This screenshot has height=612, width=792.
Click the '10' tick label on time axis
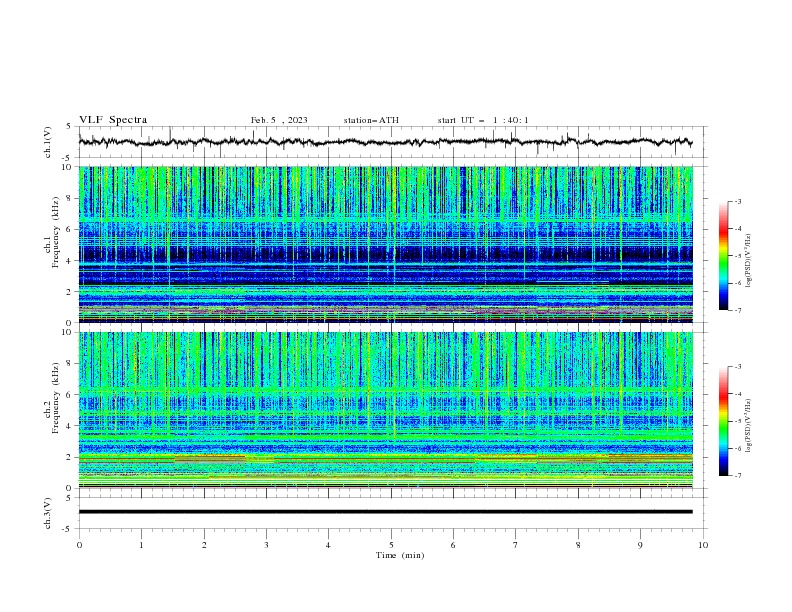click(x=703, y=545)
